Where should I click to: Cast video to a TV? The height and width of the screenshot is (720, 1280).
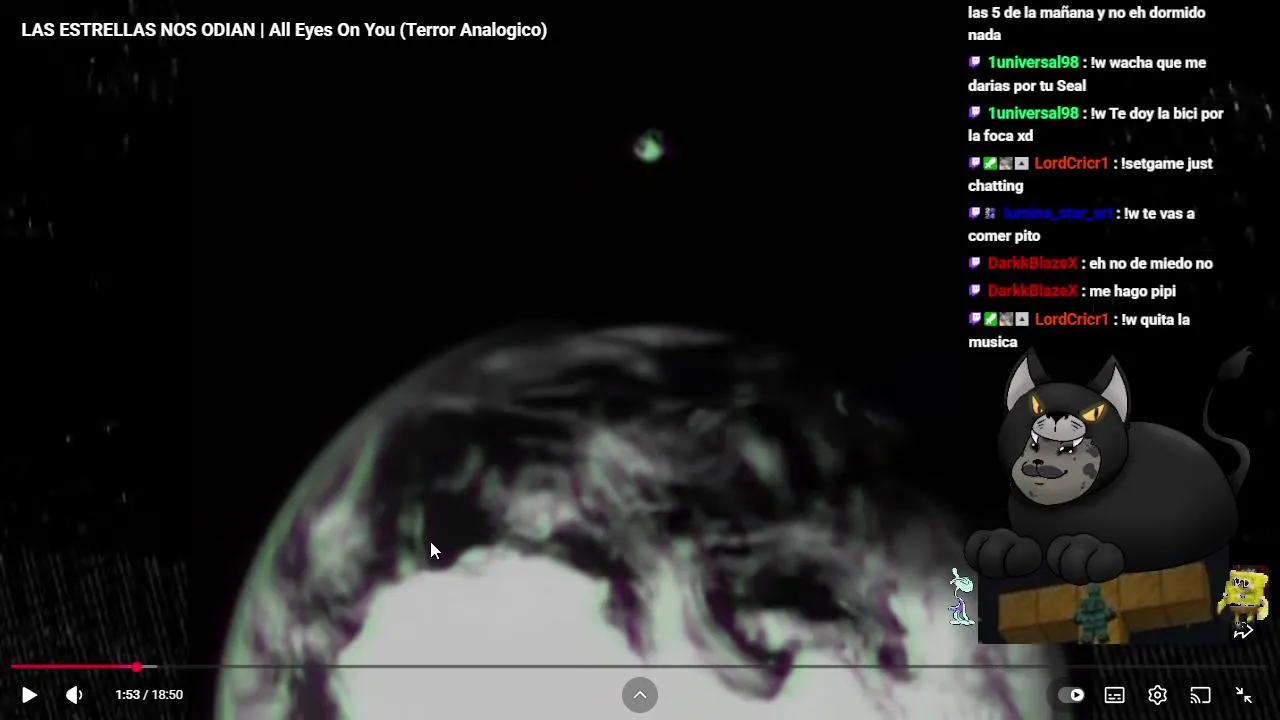[1200, 695]
